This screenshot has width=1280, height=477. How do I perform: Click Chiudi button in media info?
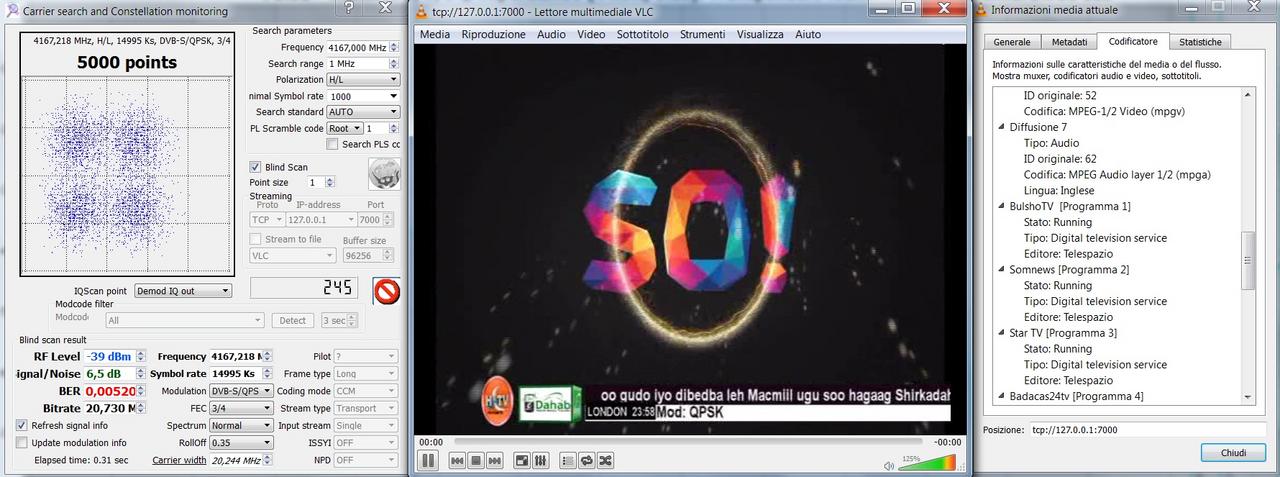coord(1232,453)
